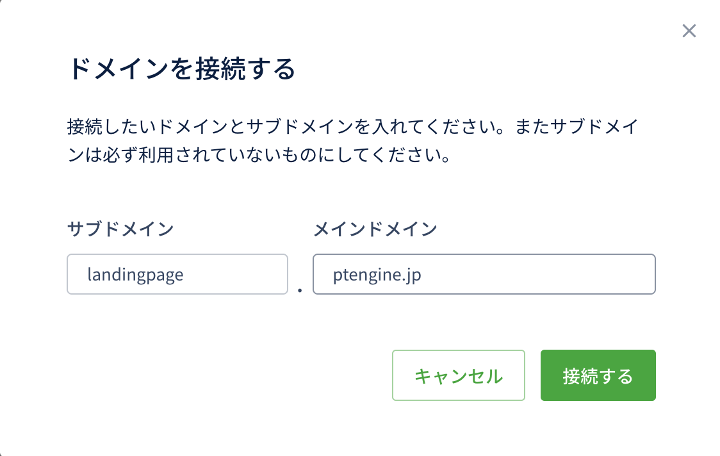720x456 pixels.
Task: Click the empty right end of the サブドメイン box
Action: click(x=273, y=274)
